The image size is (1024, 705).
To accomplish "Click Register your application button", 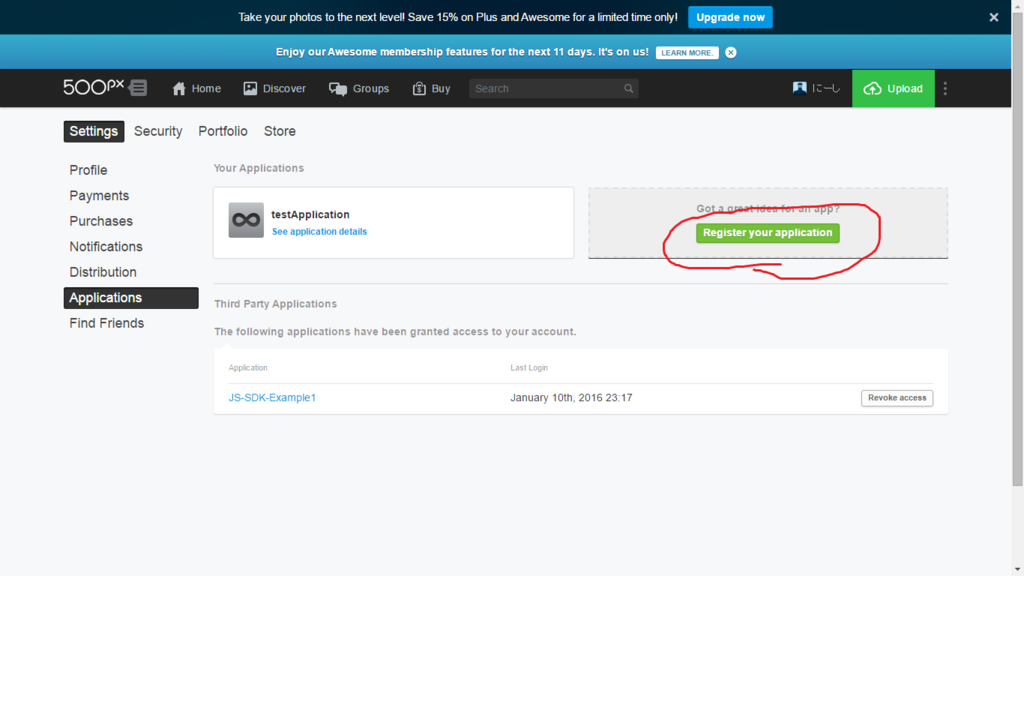I will [x=767, y=233].
